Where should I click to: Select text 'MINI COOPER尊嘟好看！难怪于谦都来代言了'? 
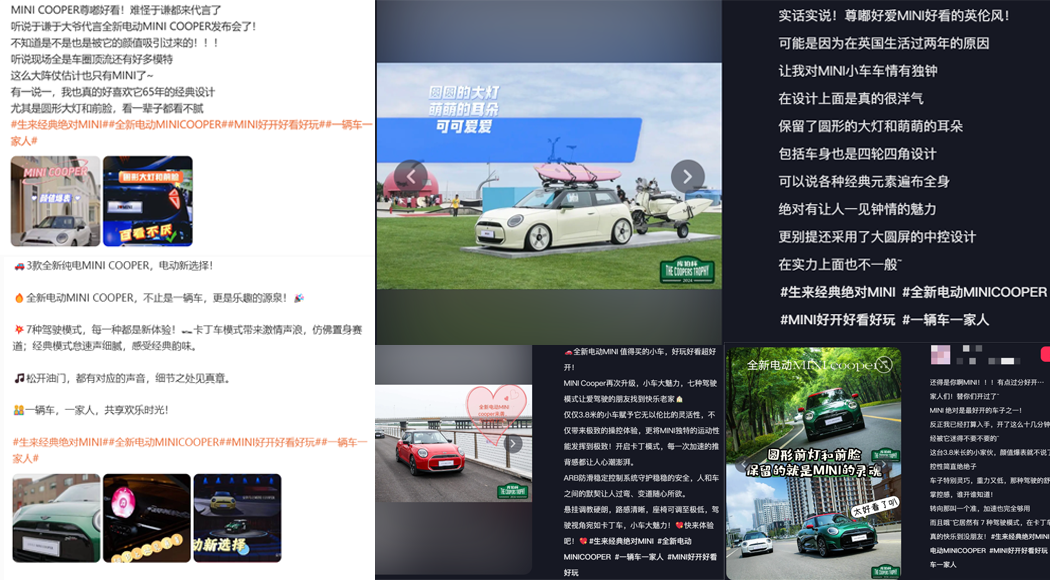(116, 10)
